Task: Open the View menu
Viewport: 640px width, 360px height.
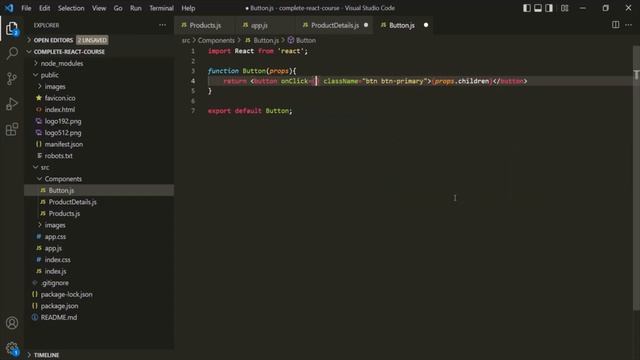Action: tap(99, 8)
